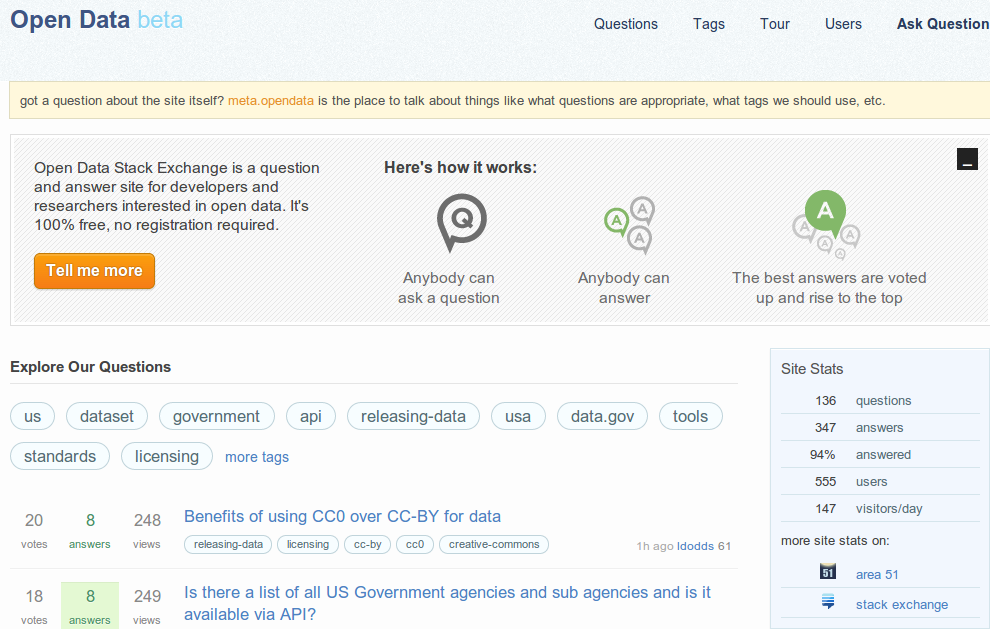Screen dimensions: 990x629
Task: Click '347 answers' in Site Stats
Action: click(x=880, y=428)
